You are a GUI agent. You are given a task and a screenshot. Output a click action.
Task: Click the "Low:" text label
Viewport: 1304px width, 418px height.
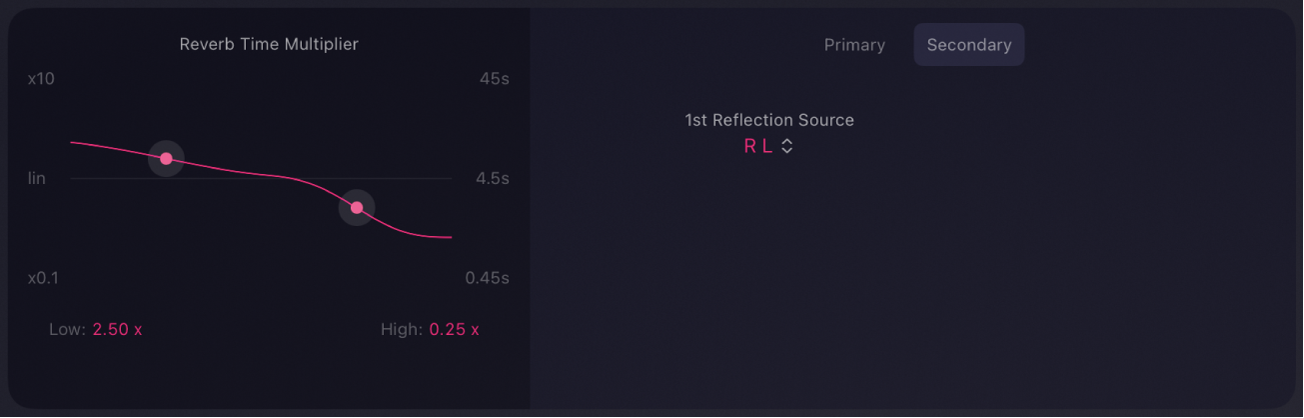pyautogui.click(x=67, y=329)
